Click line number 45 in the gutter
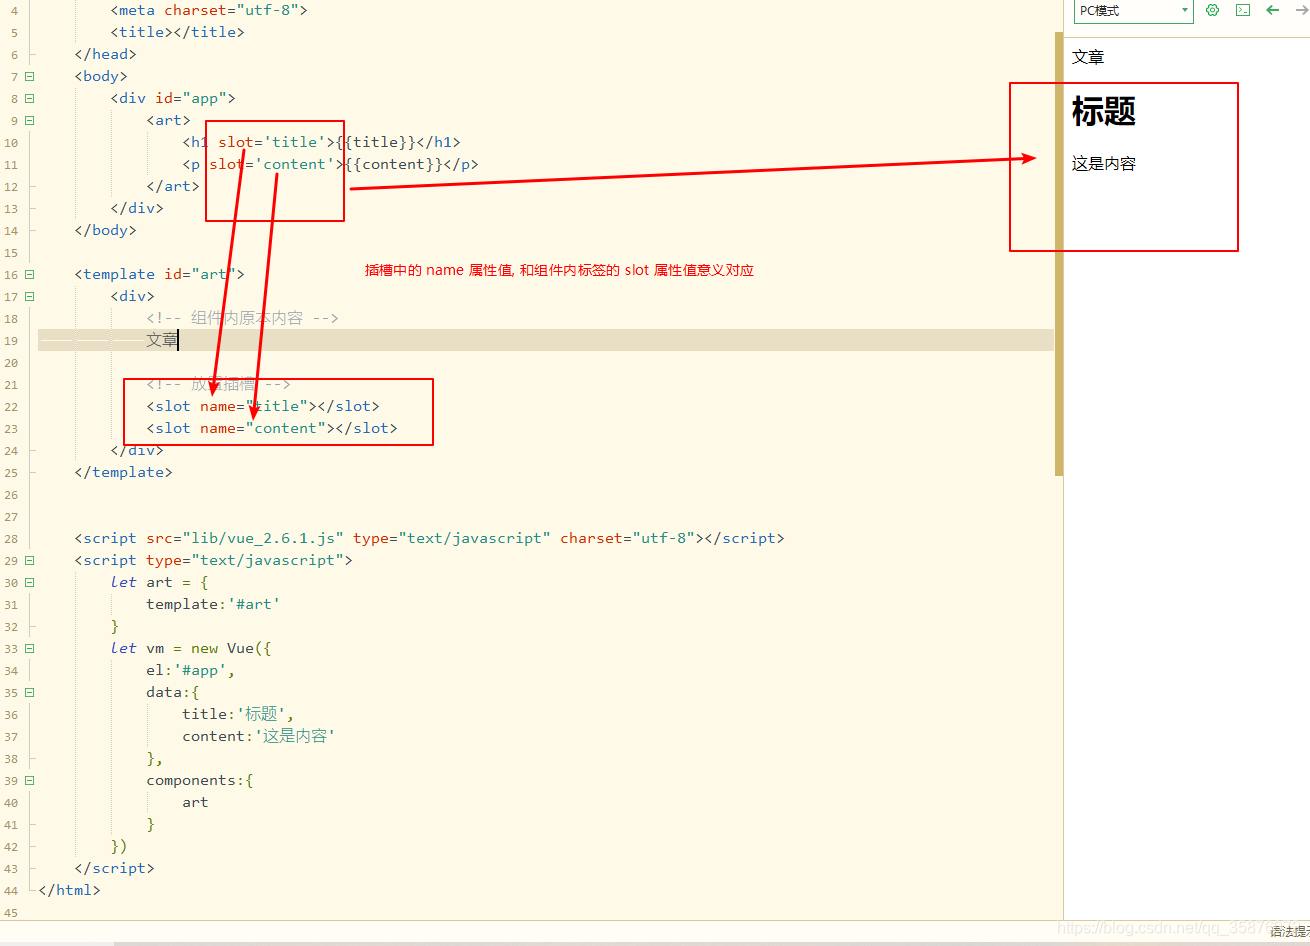 (x=11, y=912)
